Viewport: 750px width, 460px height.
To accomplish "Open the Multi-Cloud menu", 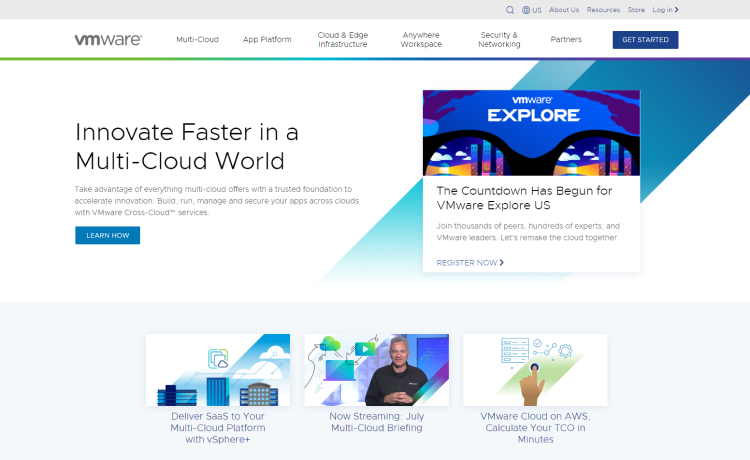I will coord(197,39).
